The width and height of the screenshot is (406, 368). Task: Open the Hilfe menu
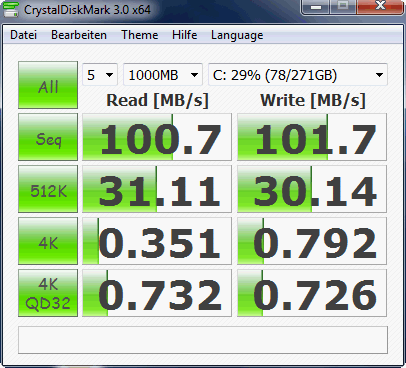click(184, 35)
